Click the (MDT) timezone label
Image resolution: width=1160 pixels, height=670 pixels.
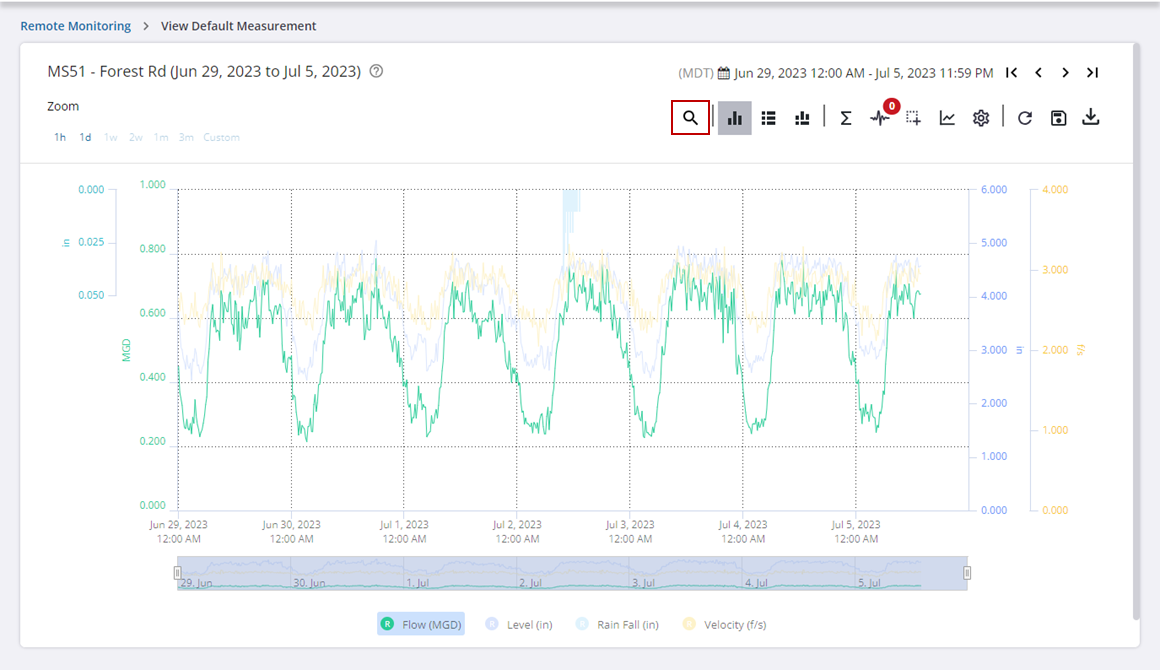[696, 73]
